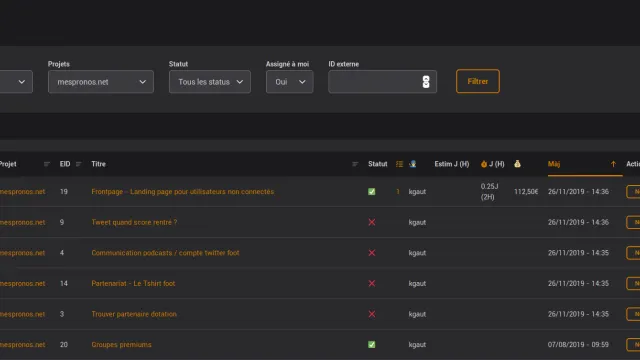Click the Màj ascending sort arrow
The height and width of the screenshot is (360, 640).
pos(613,164)
